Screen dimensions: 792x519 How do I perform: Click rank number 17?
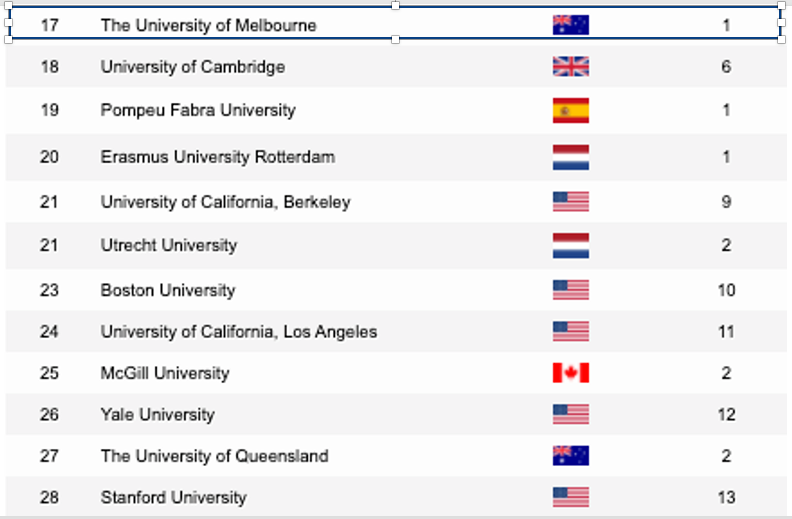50,25
